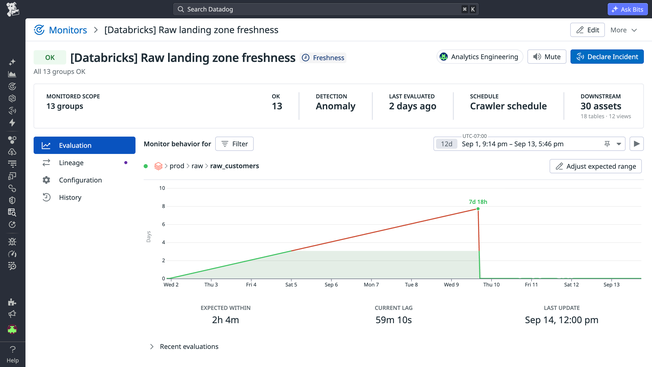Click the Crawler schedule value
This screenshot has width=652, height=367.
point(508,106)
